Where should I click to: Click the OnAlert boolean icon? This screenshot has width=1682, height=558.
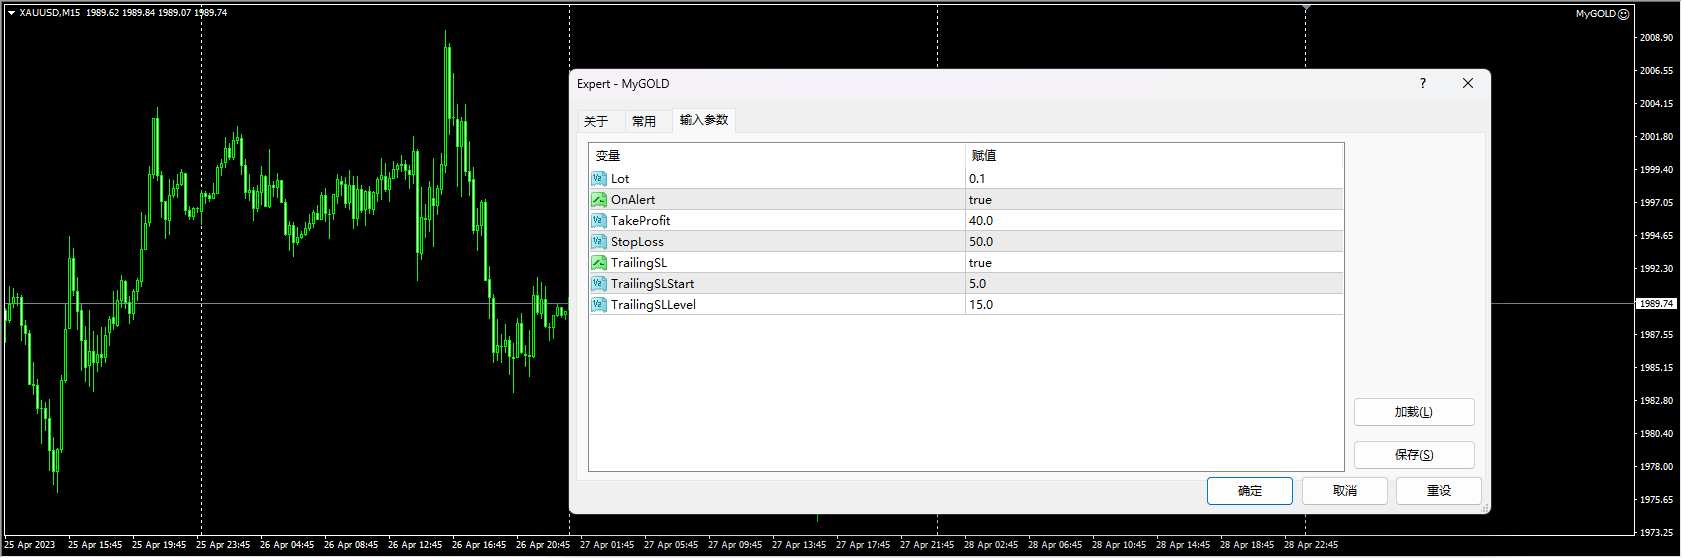pos(599,200)
